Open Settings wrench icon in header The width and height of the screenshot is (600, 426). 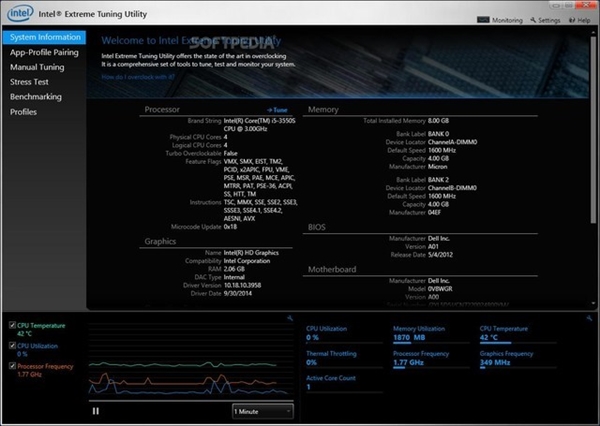tap(533, 20)
